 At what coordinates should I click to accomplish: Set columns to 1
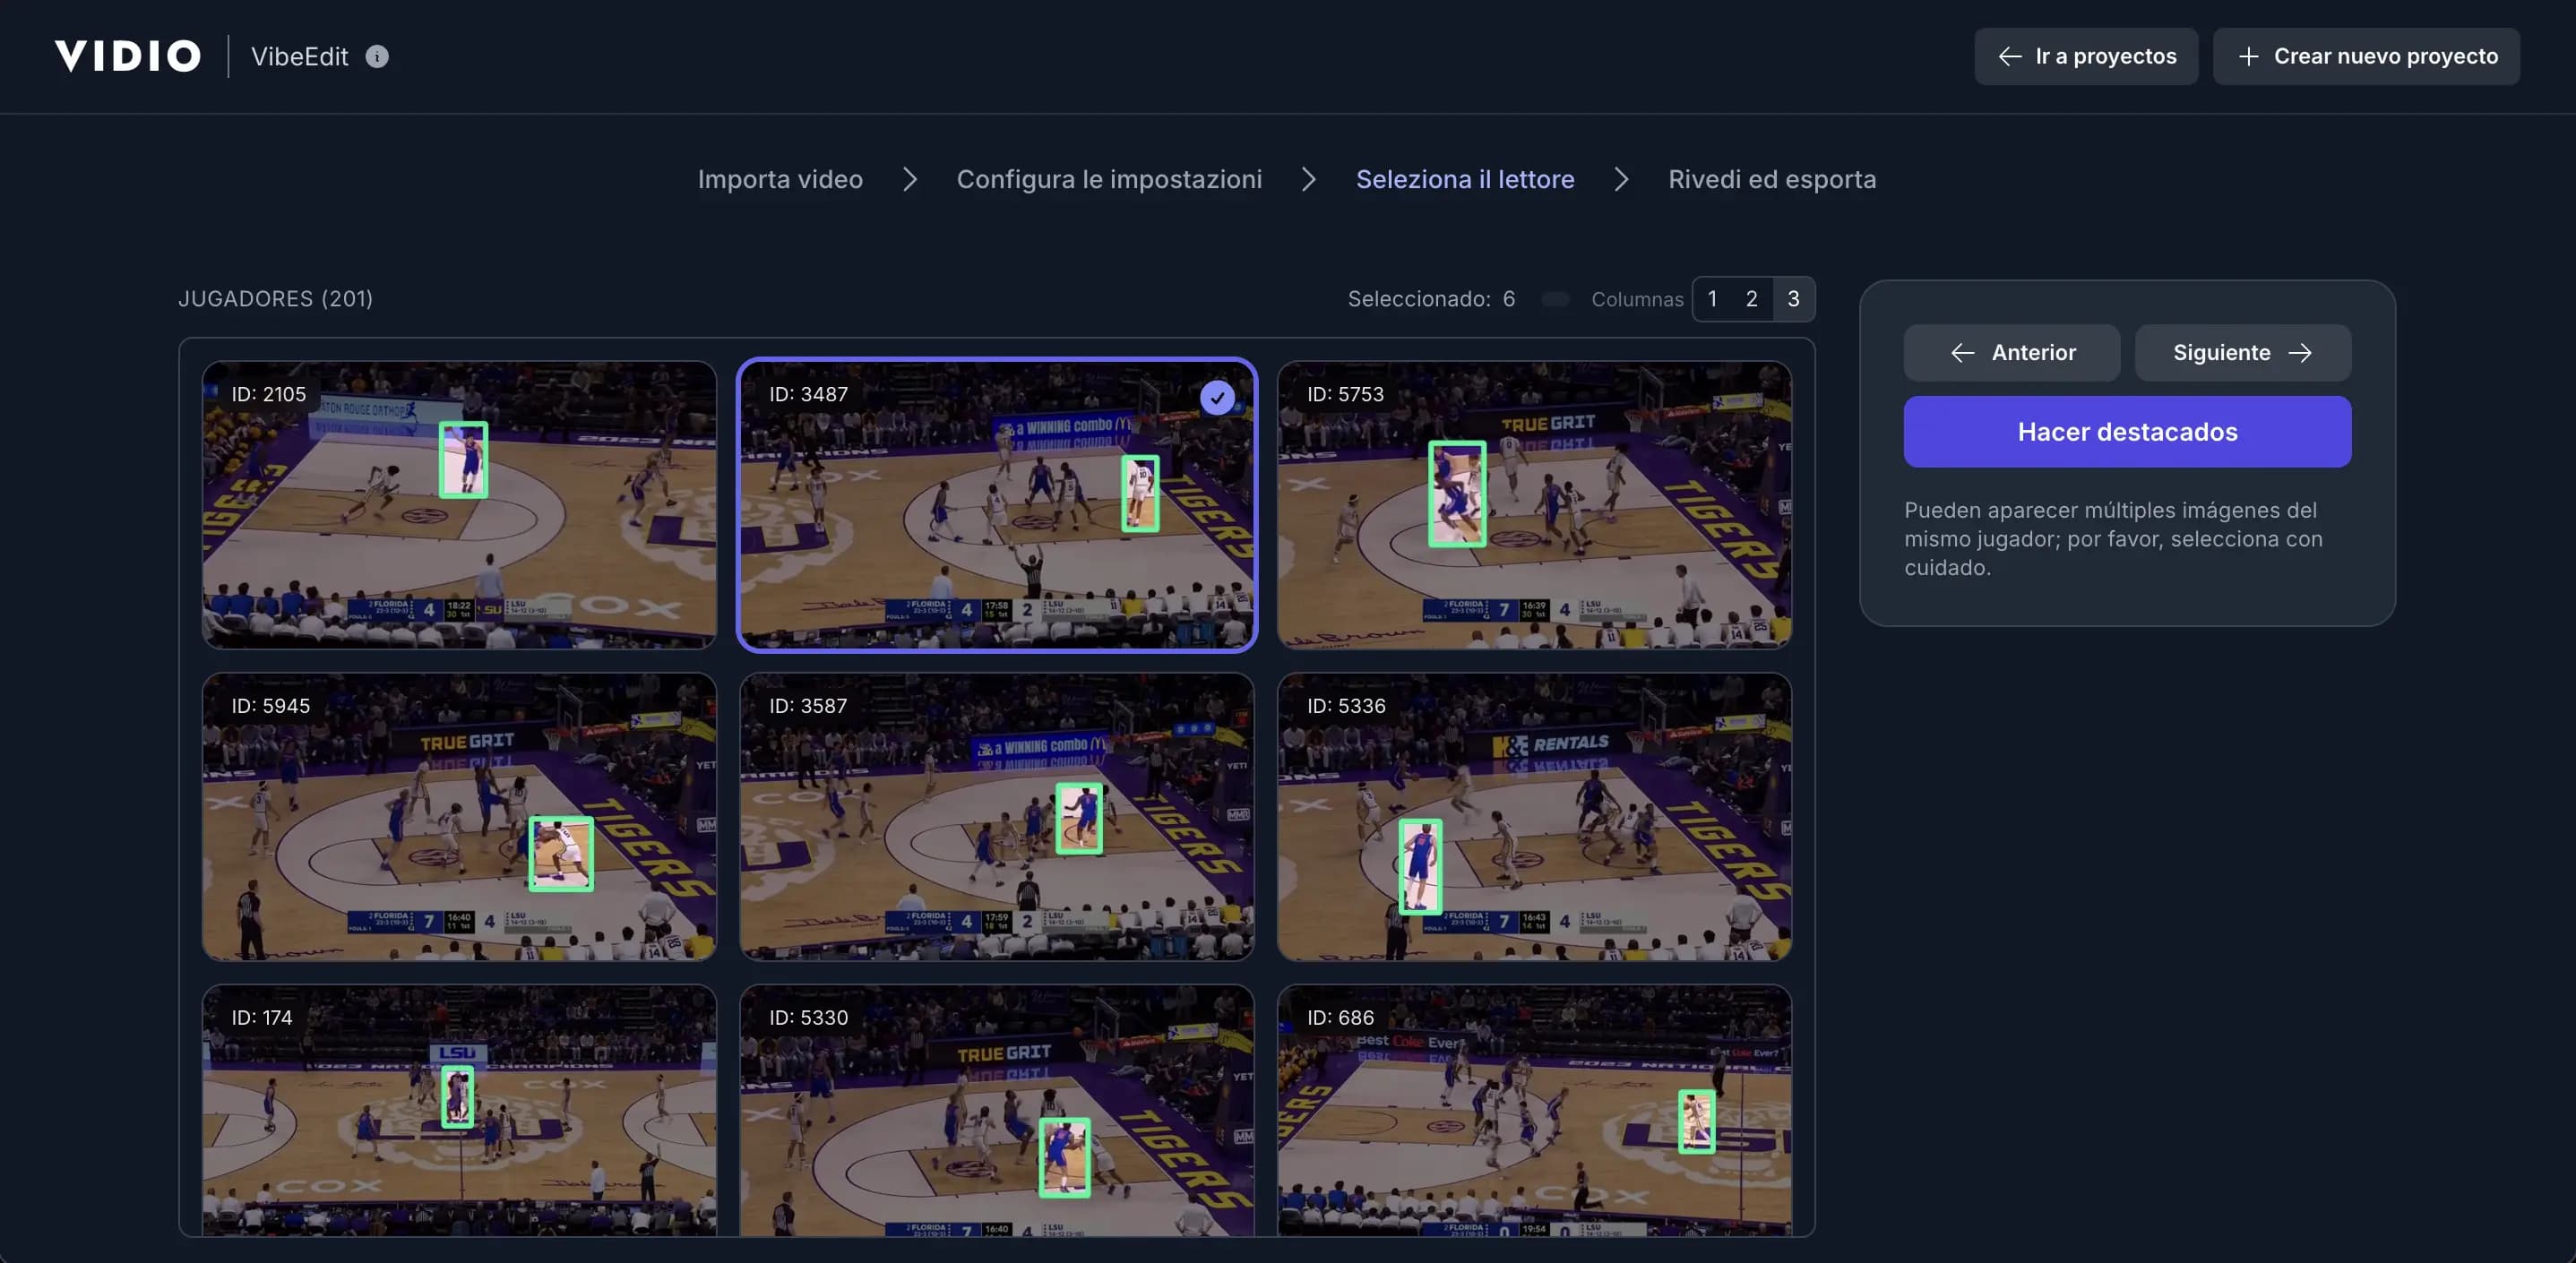(x=1712, y=299)
